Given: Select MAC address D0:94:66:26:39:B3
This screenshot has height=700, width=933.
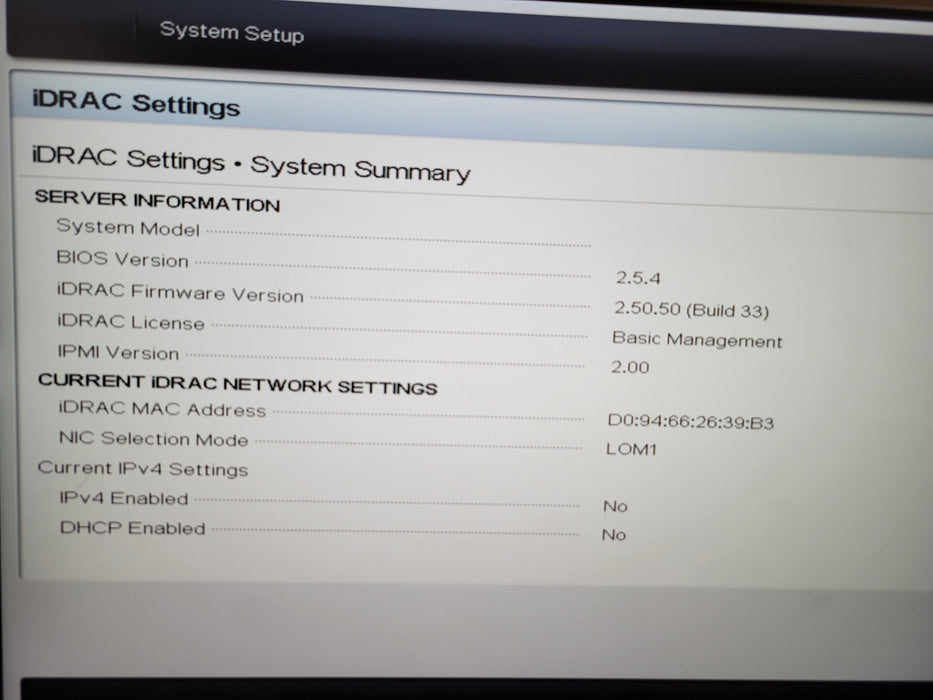Looking at the screenshot, I should click(690, 422).
